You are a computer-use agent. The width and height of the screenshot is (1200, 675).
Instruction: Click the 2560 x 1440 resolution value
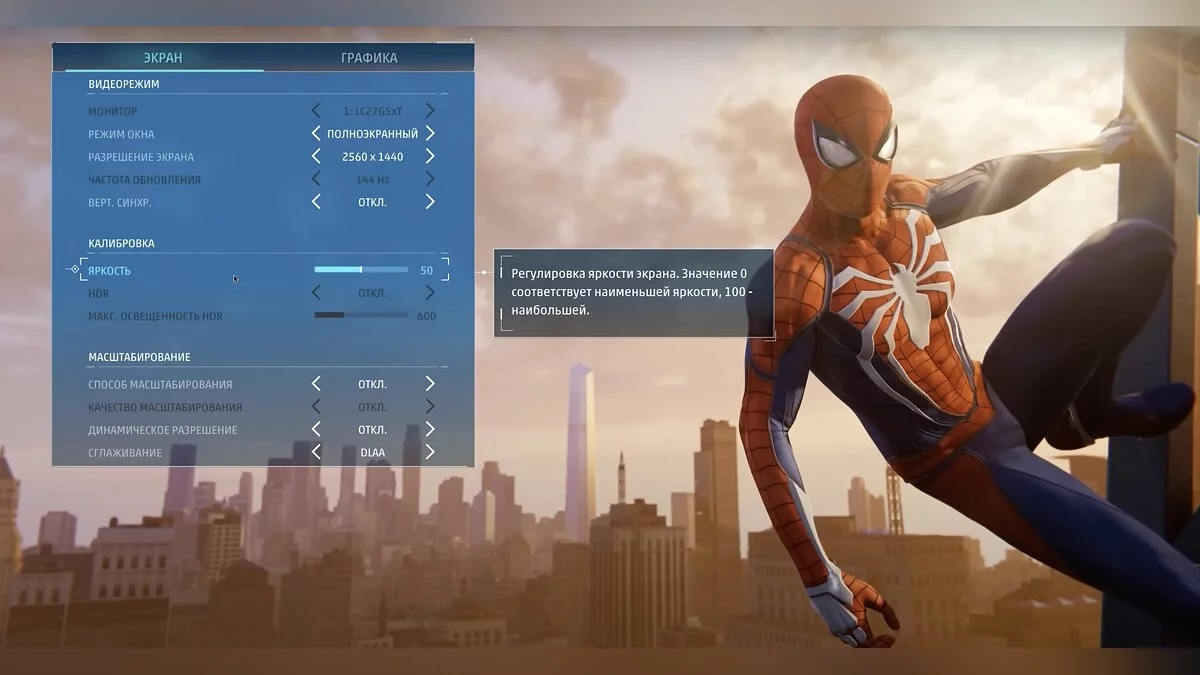[x=373, y=157]
